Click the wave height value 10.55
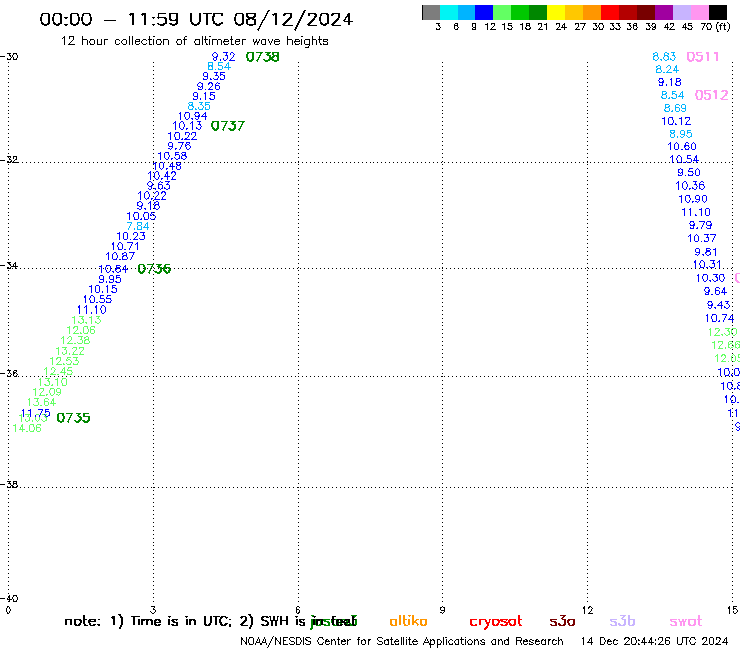 (x=98, y=300)
